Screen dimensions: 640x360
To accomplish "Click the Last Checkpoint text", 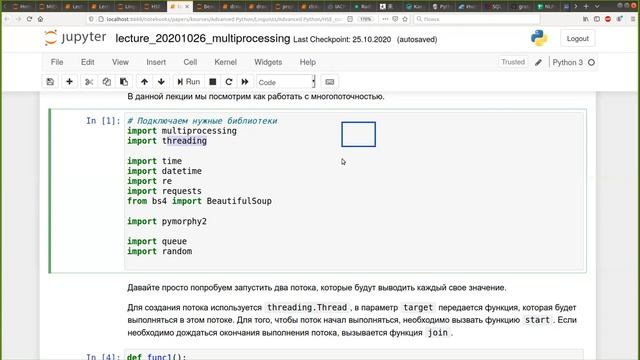I will click(x=342, y=40).
